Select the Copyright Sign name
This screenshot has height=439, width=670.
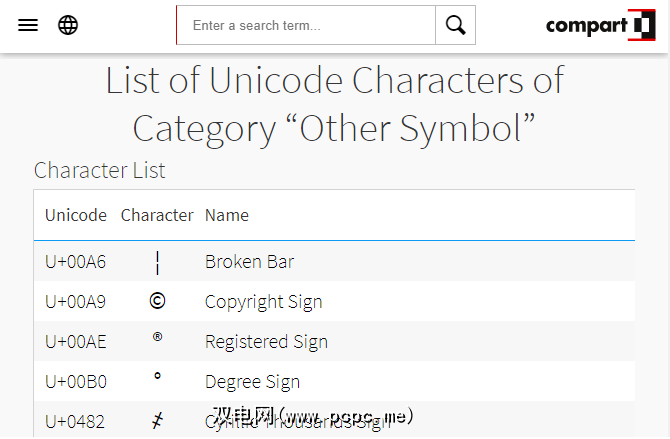pyautogui.click(x=263, y=302)
